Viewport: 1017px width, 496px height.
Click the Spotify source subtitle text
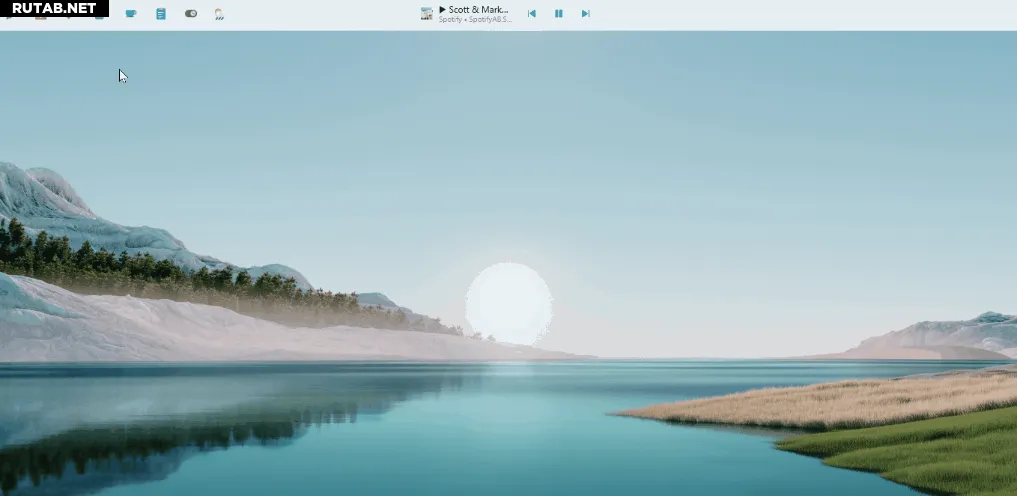pos(475,20)
